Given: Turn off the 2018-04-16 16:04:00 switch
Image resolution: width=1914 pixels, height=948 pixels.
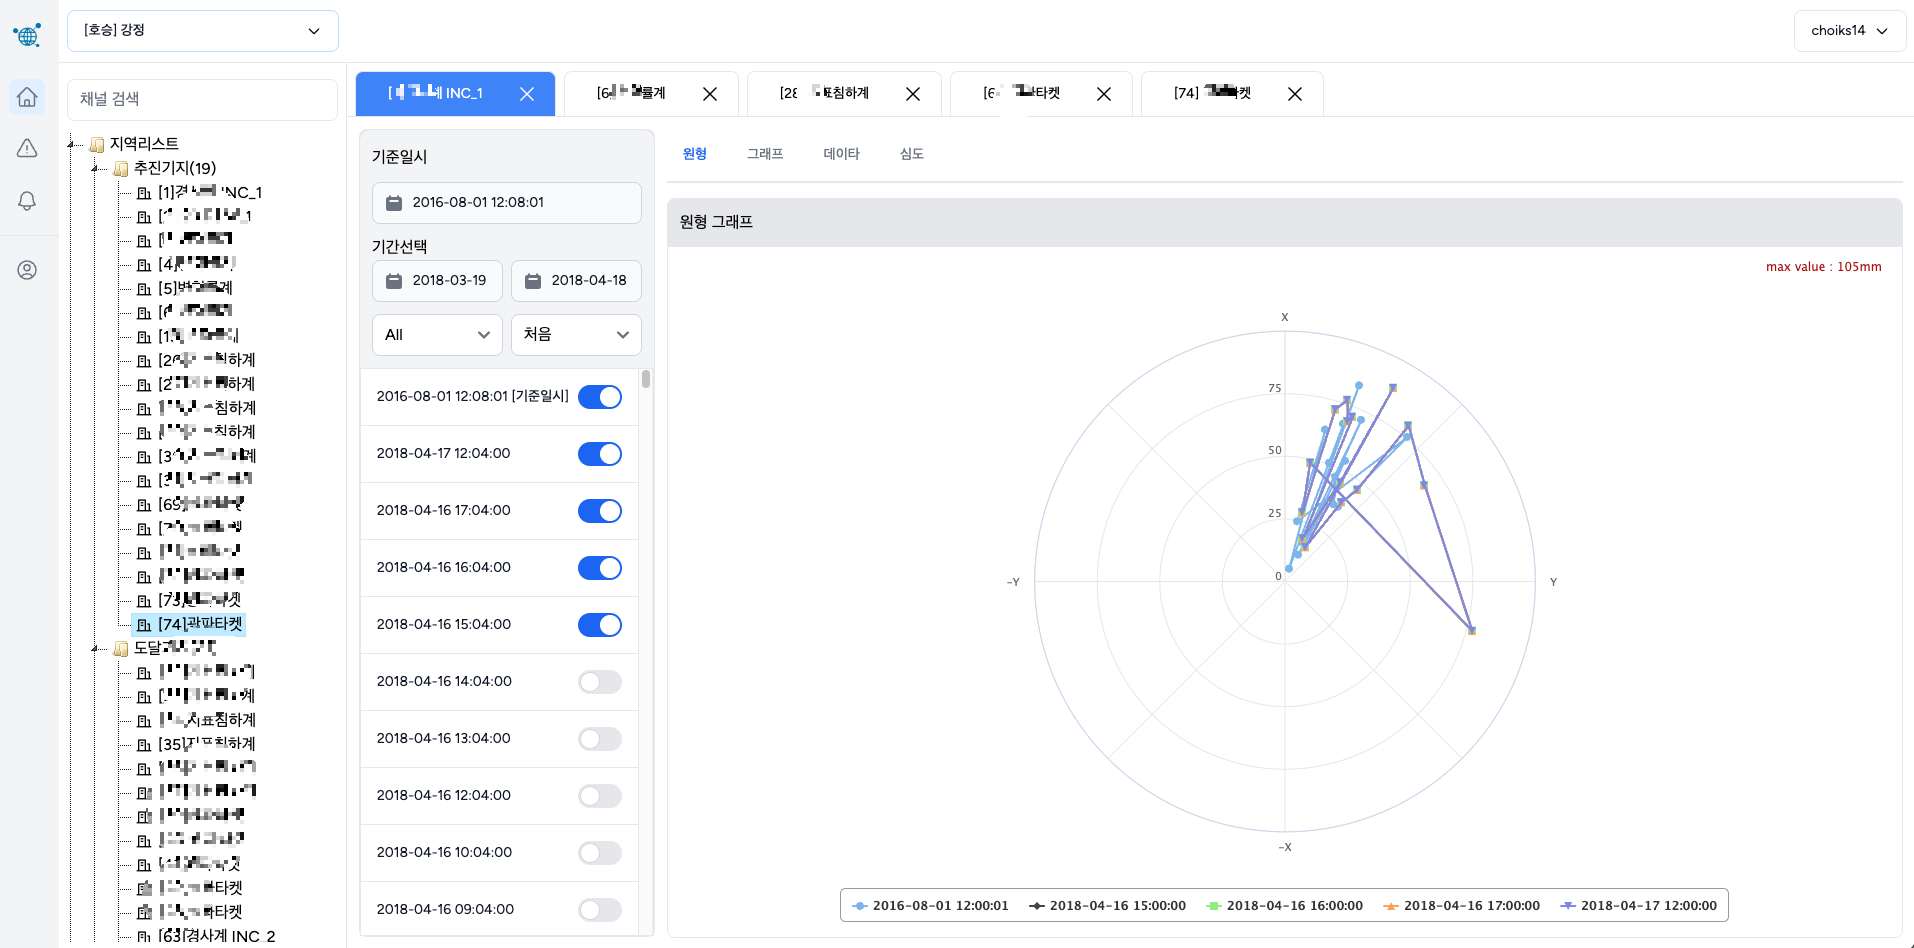Looking at the screenshot, I should (x=600, y=568).
